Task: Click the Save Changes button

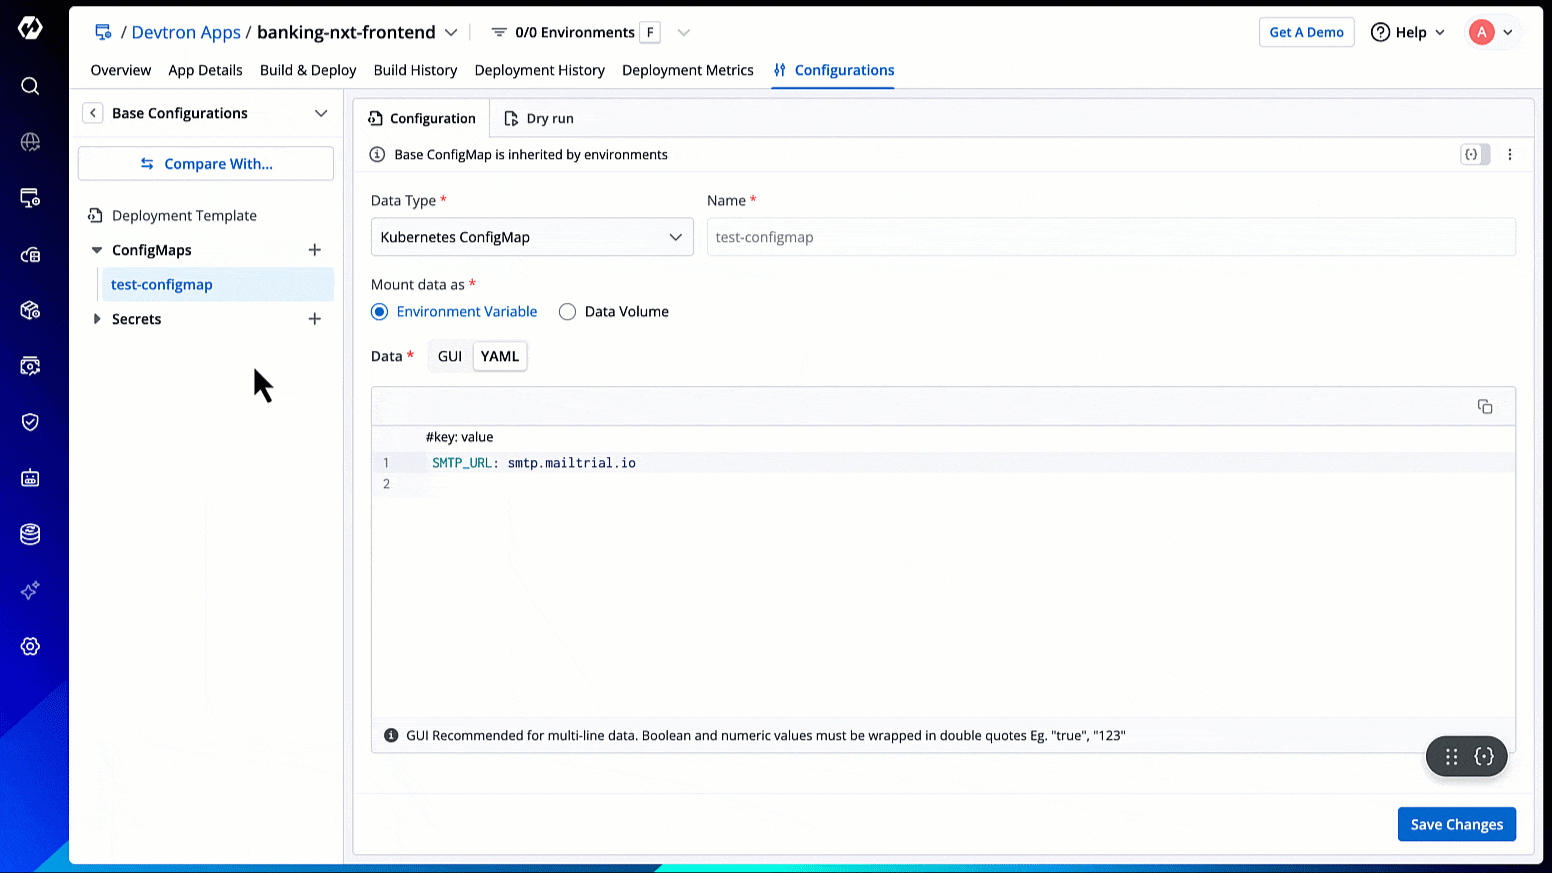Action: point(1456,824)
